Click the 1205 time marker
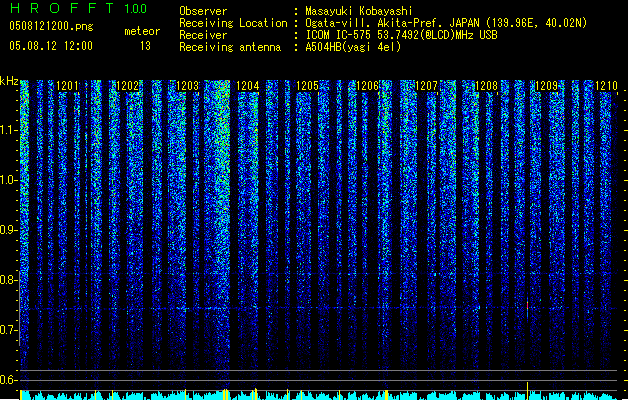Viewport: 629px width, 400px height. click(307, 86)
